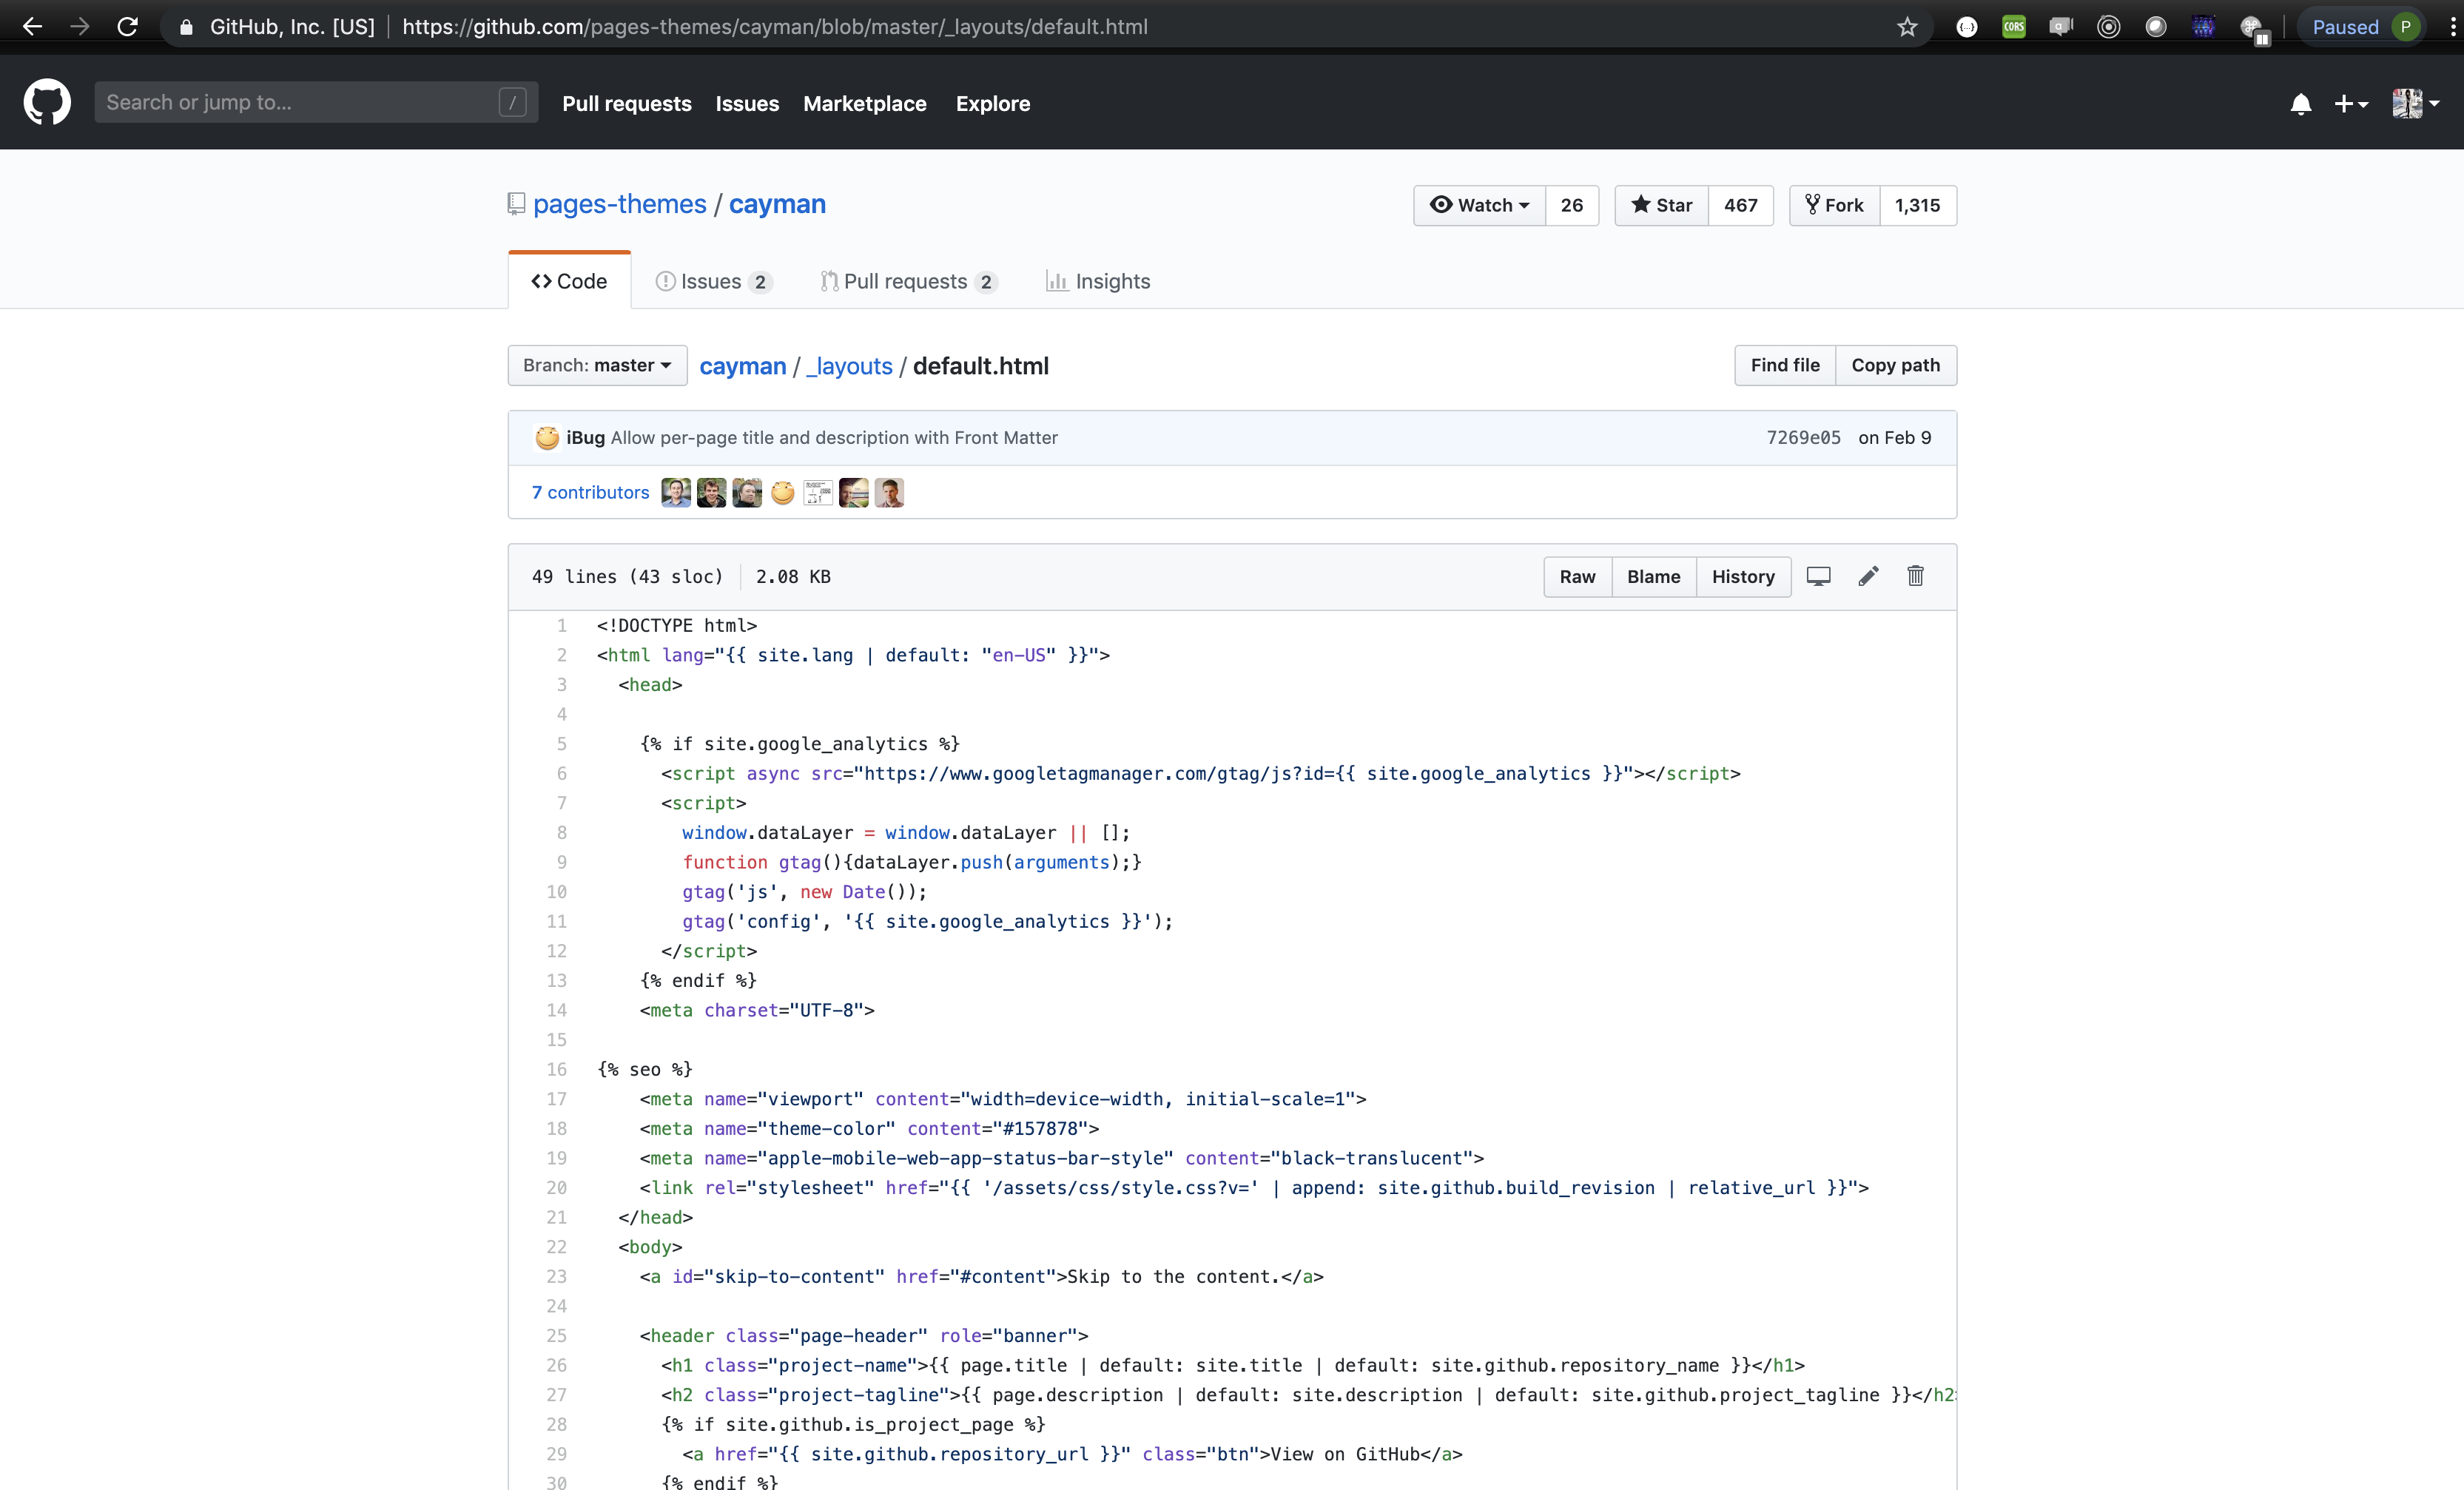Open Marketplace in header
The height and width of the screenshot is (1490, 2464).
point(865,103)
